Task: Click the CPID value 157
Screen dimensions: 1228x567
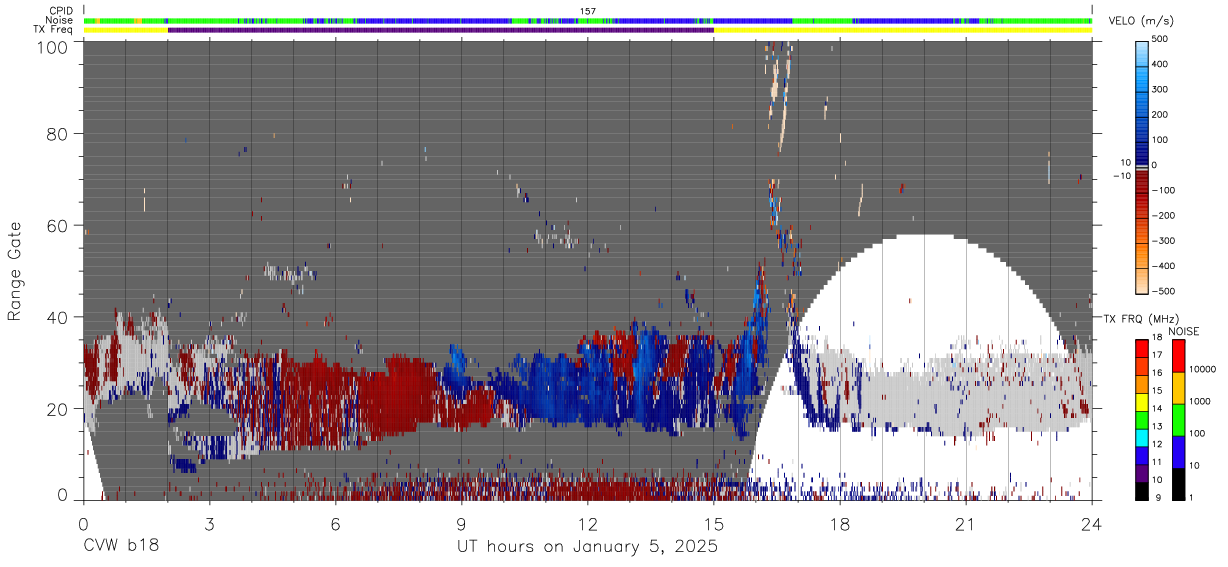Action: (587, 11)
